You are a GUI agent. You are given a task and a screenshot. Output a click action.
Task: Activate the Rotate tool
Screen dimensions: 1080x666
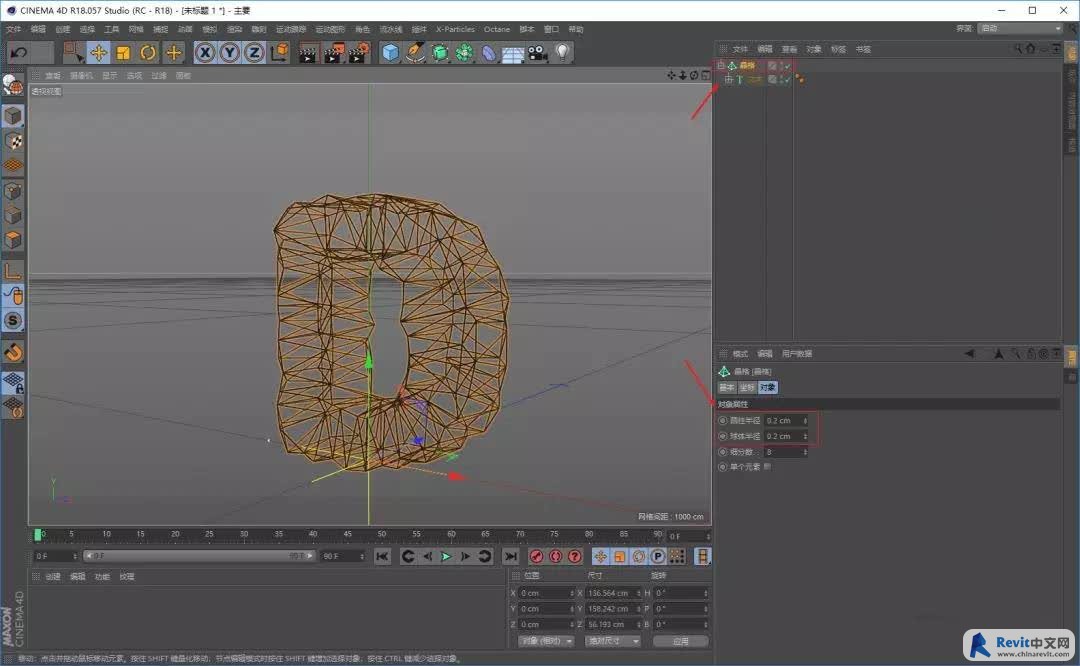(x=148, y=52)
